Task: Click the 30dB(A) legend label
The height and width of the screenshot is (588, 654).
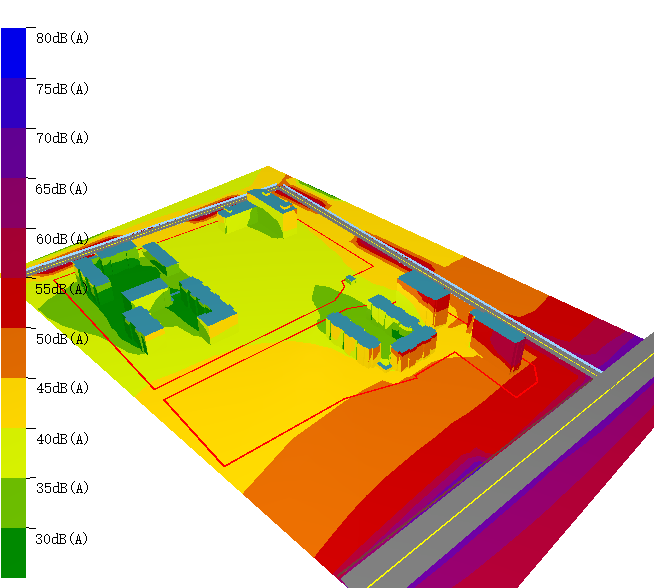Action: [62, 539]
